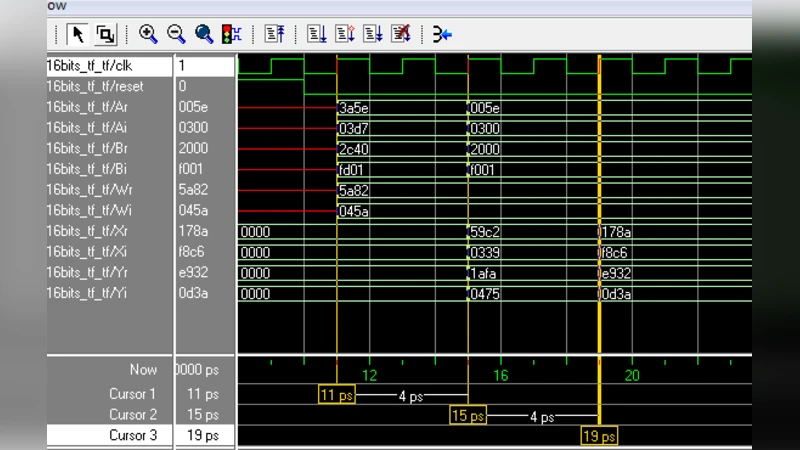Click the blue arrow gate icon

[x=442, y=35]
